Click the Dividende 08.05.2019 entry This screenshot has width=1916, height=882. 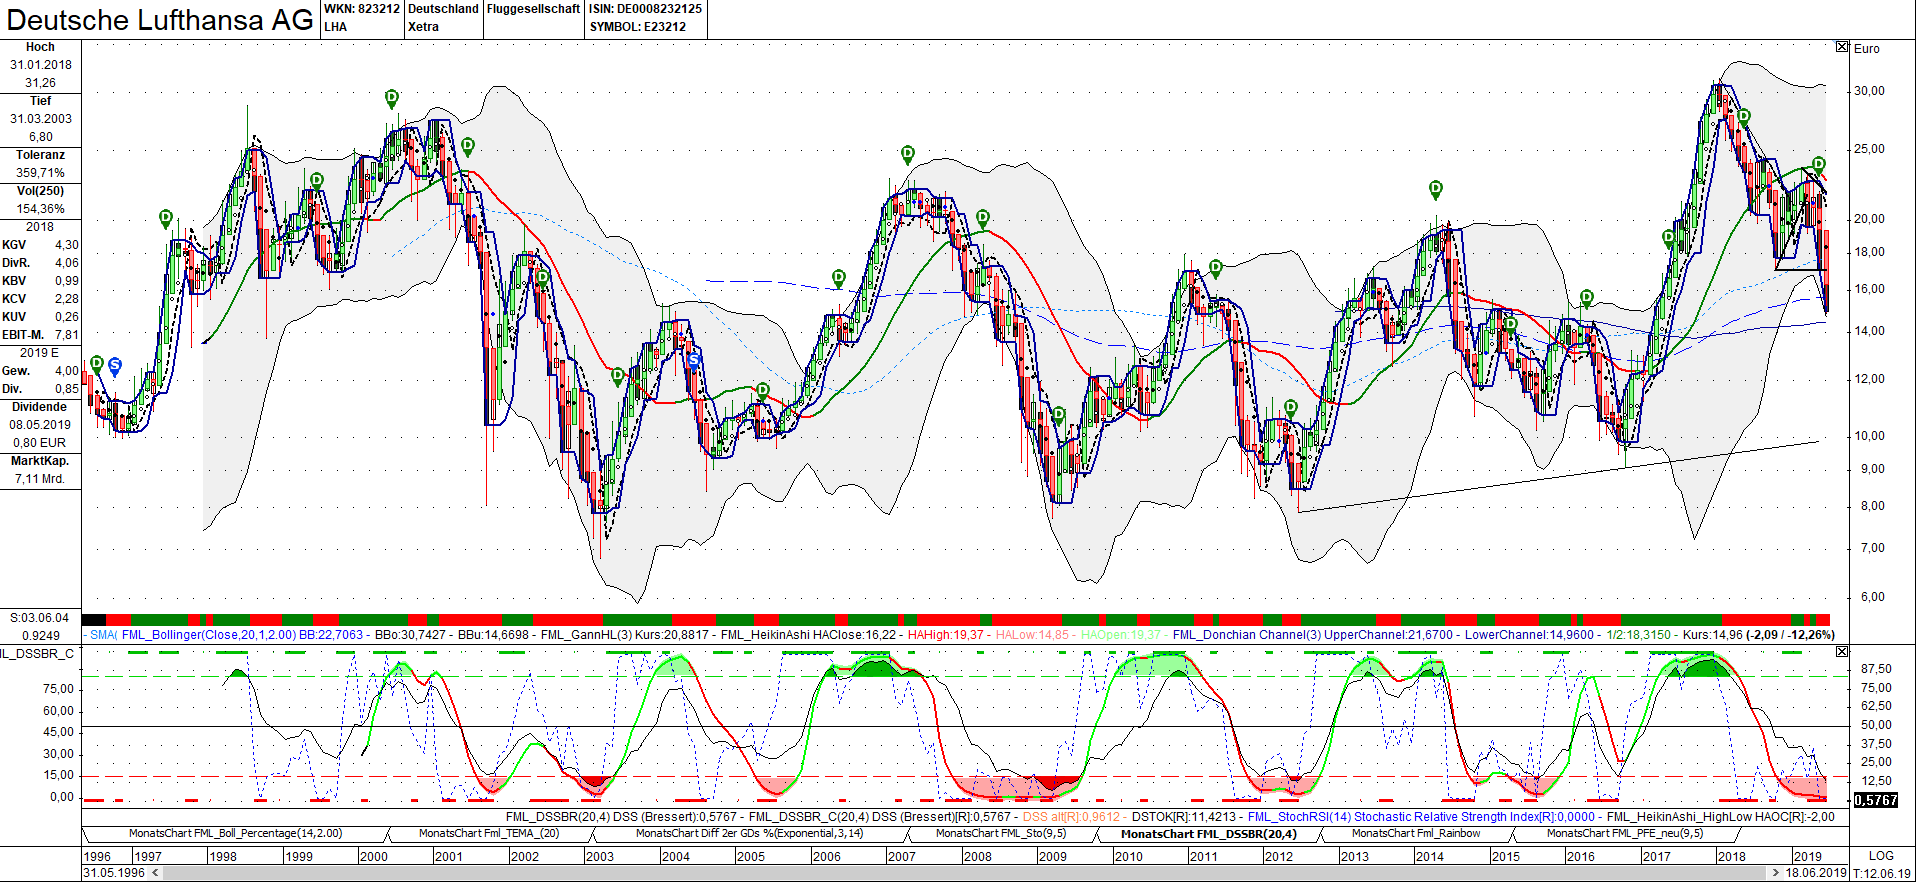pos(40,425)
